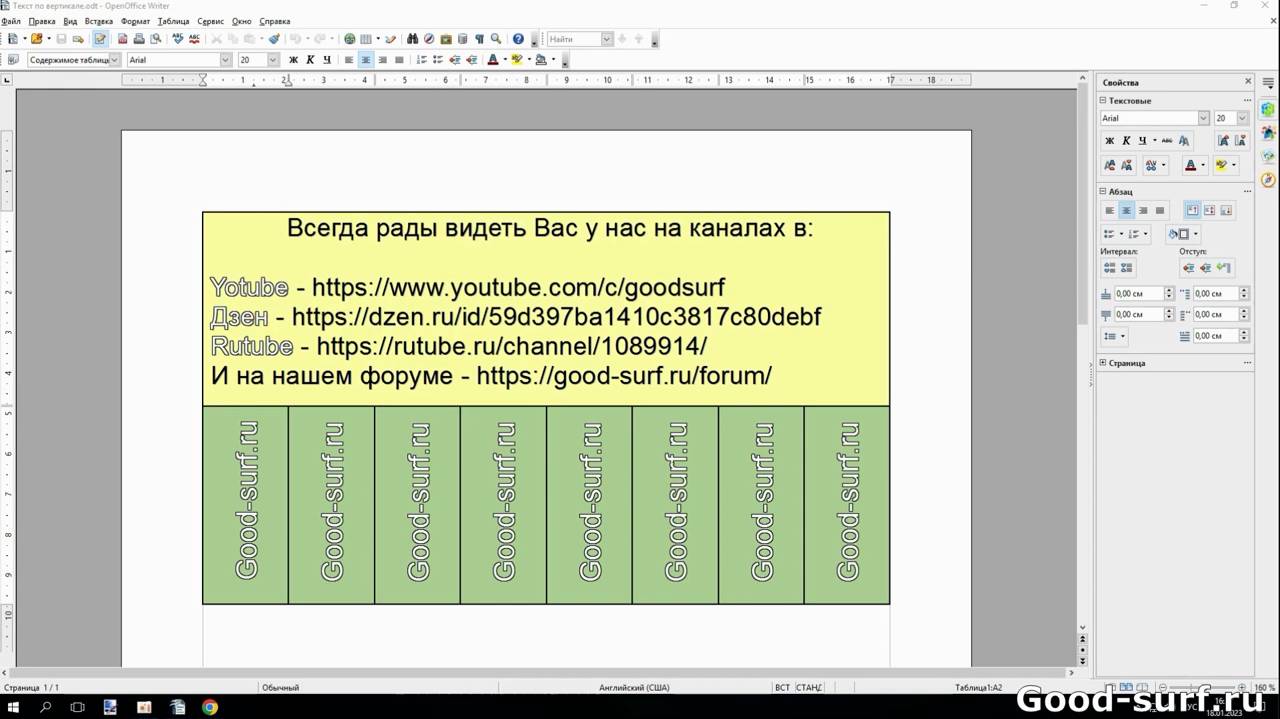Toggle Nonprinting characters pilcrow icon
Viewport: 1280px width, 719px height.
point(479,39)
